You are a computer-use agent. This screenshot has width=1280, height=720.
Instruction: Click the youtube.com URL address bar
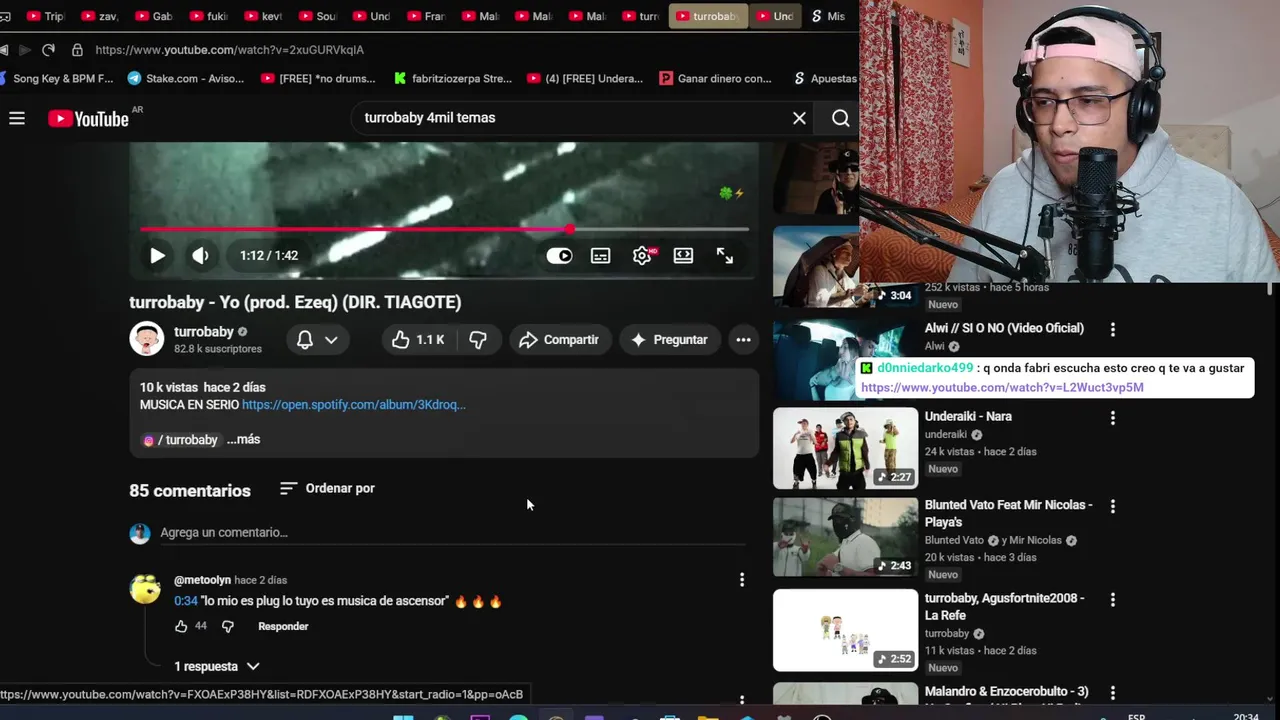230,50
